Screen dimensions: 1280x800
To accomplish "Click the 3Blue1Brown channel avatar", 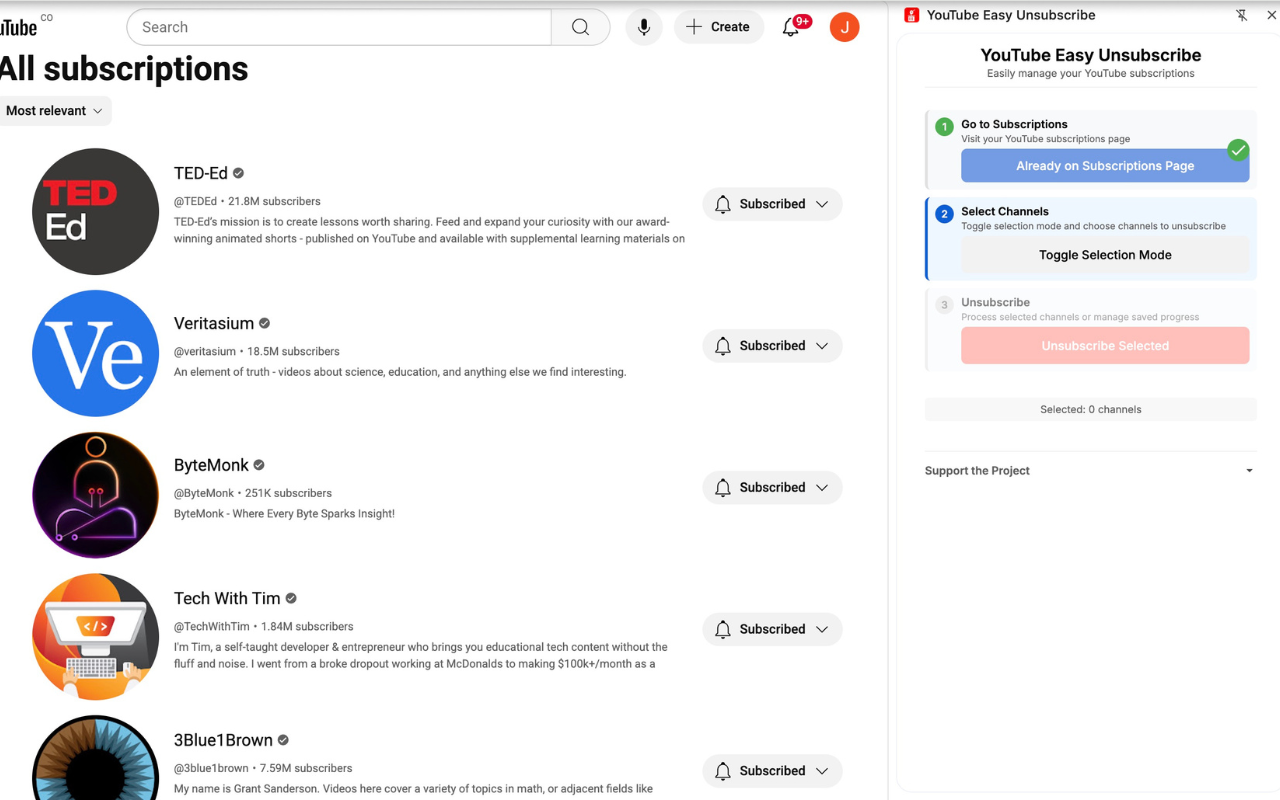I will [x=96, y=758].
